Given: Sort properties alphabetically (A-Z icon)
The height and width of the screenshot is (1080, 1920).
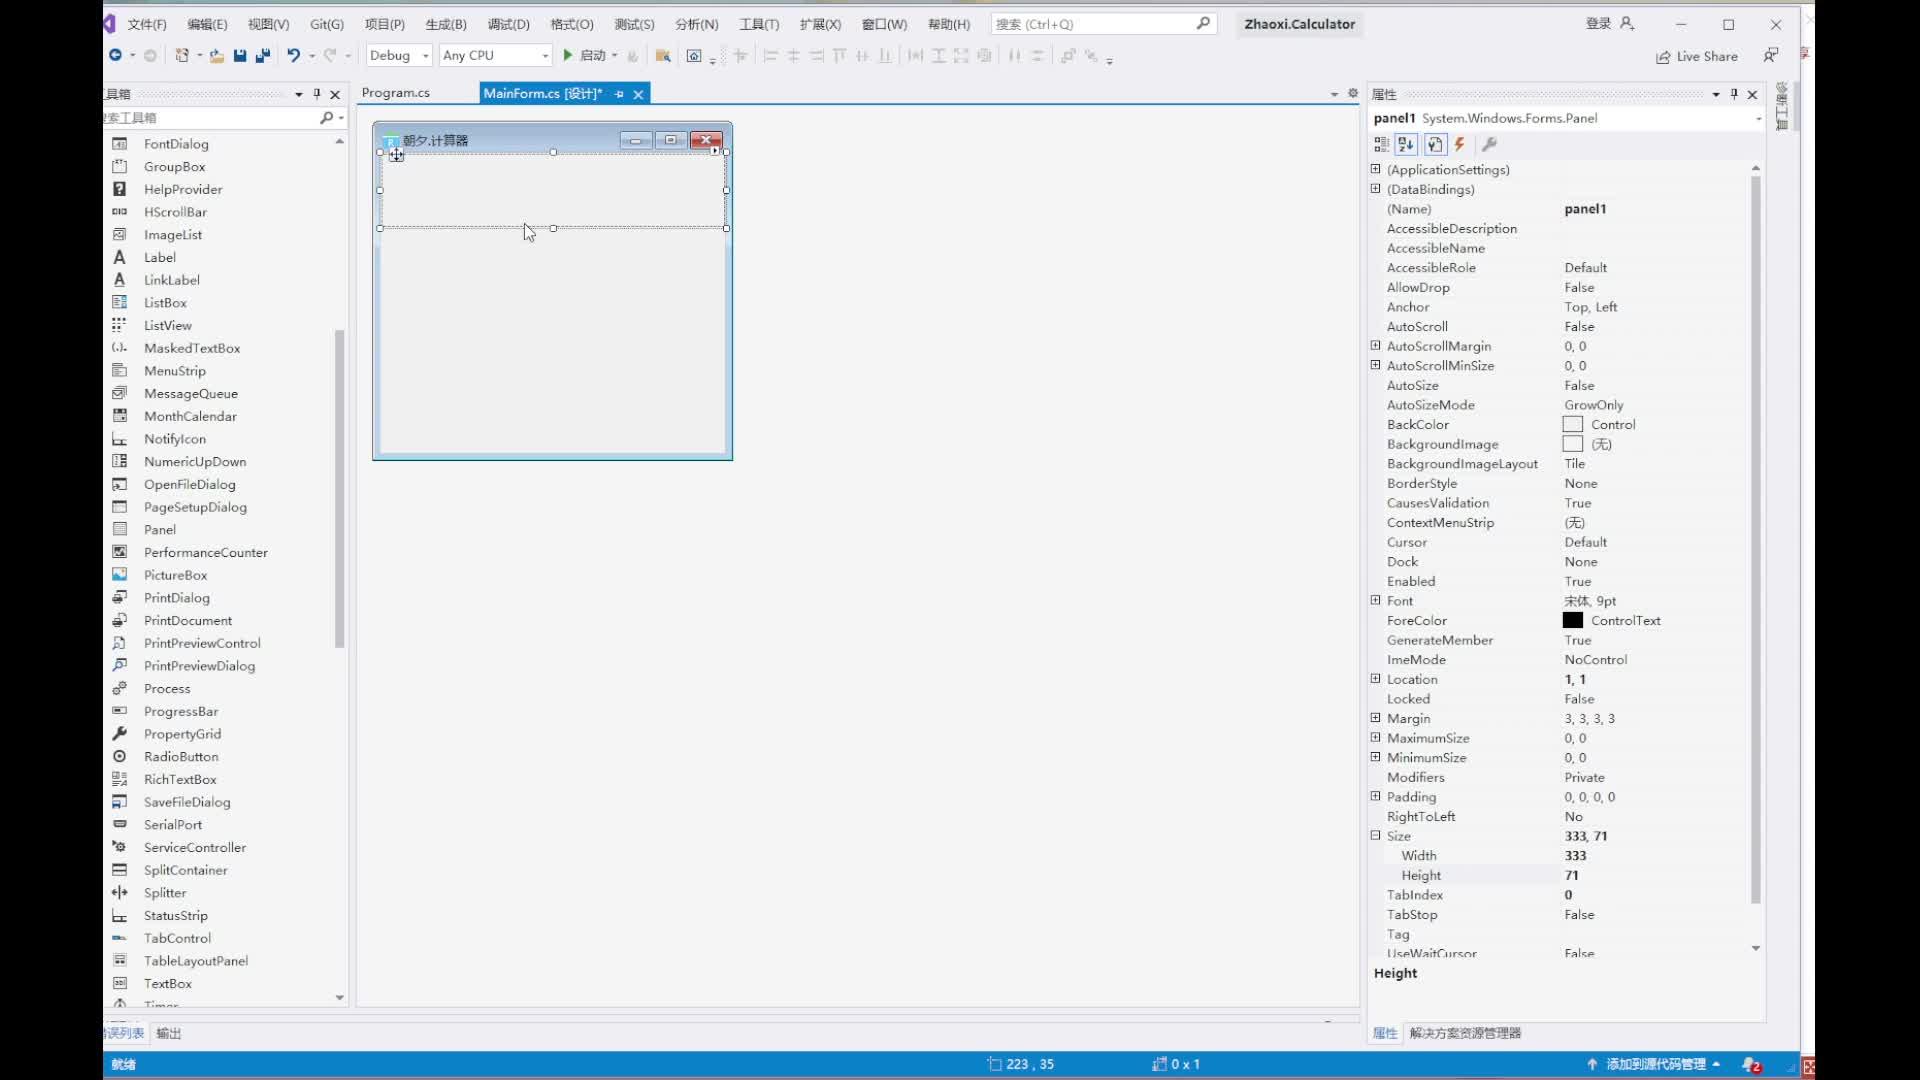Looking at the screenshot, I should pyautogui.click(x=1406, y=144).
